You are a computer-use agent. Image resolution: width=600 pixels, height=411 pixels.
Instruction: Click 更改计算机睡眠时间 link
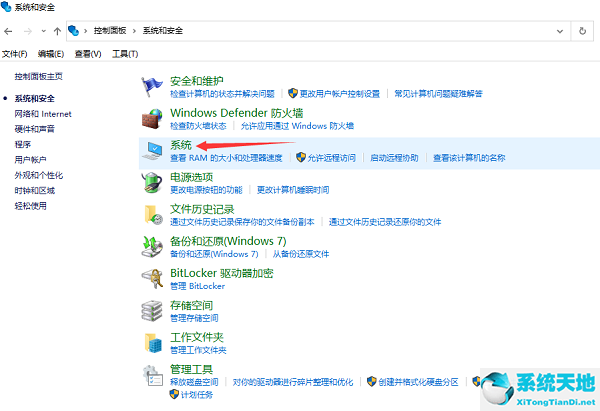coord(293,190)
